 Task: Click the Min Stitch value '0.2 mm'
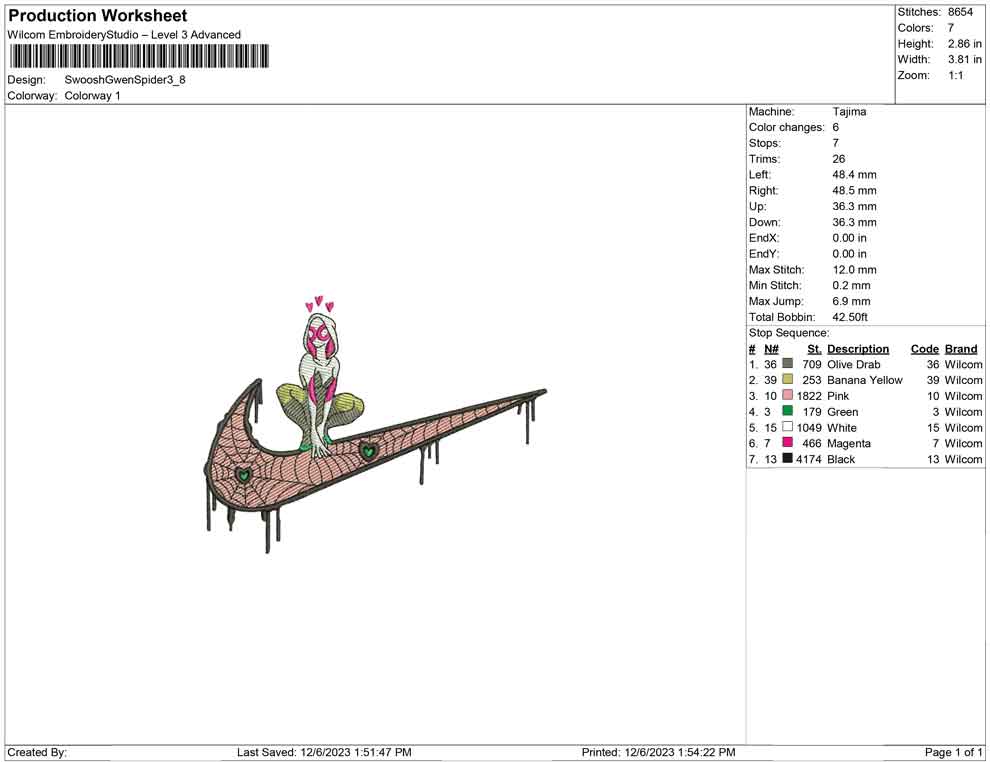coord(851,285)
